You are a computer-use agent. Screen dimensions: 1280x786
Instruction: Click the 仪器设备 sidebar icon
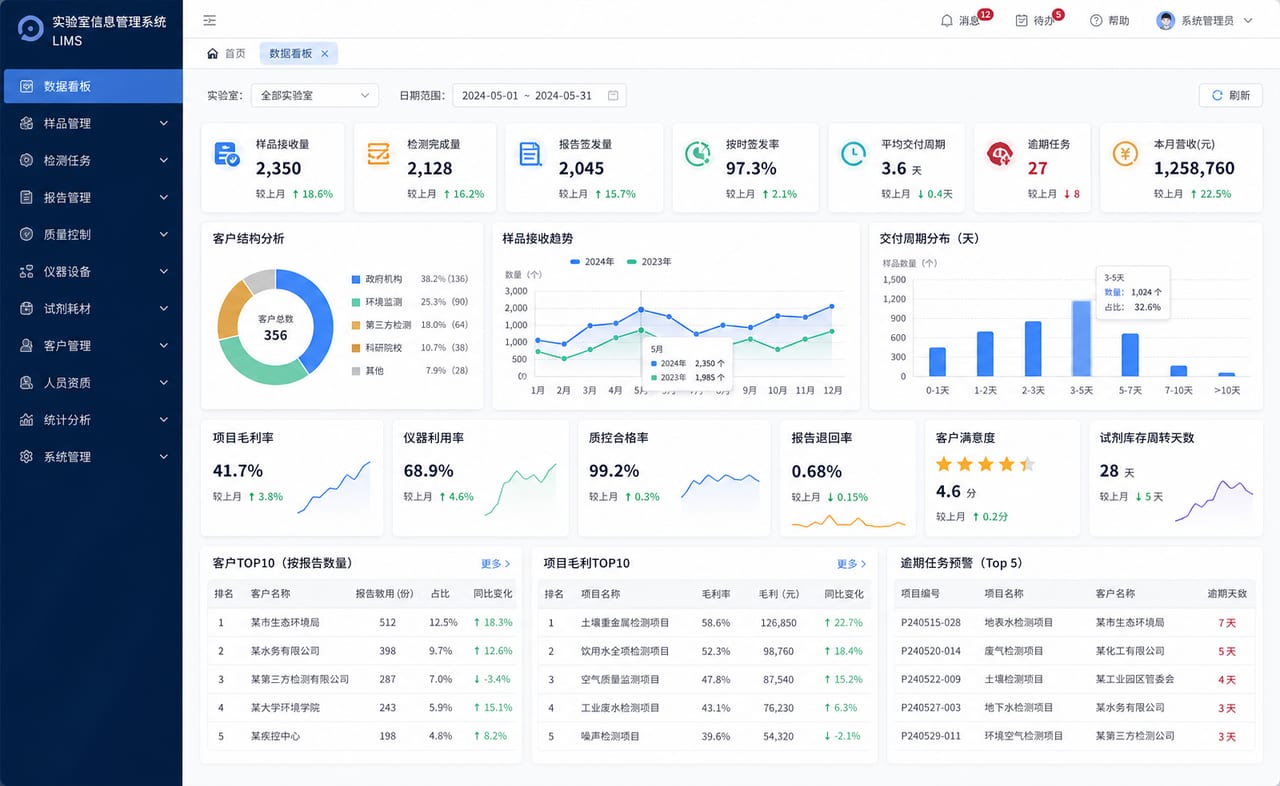26,271
